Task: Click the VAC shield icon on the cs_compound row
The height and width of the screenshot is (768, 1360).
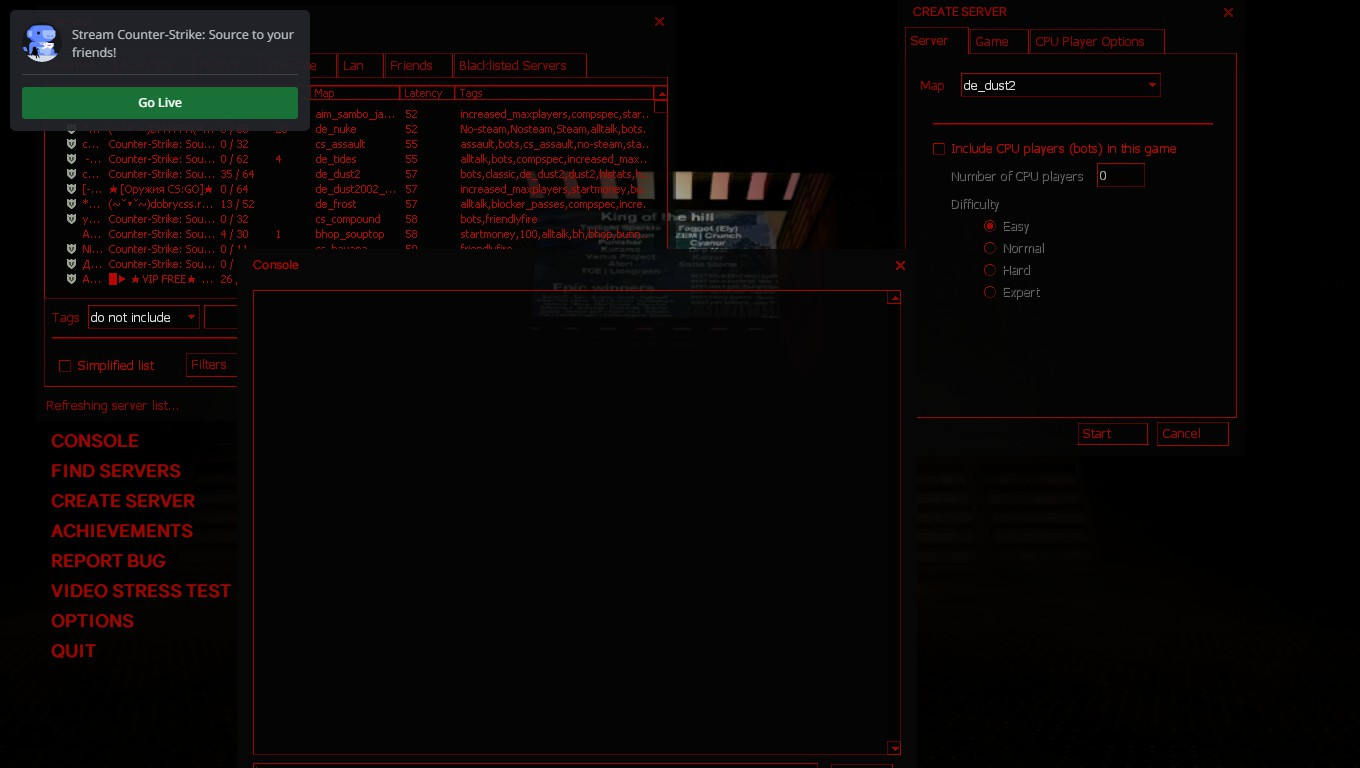Action: click(71, 219)
